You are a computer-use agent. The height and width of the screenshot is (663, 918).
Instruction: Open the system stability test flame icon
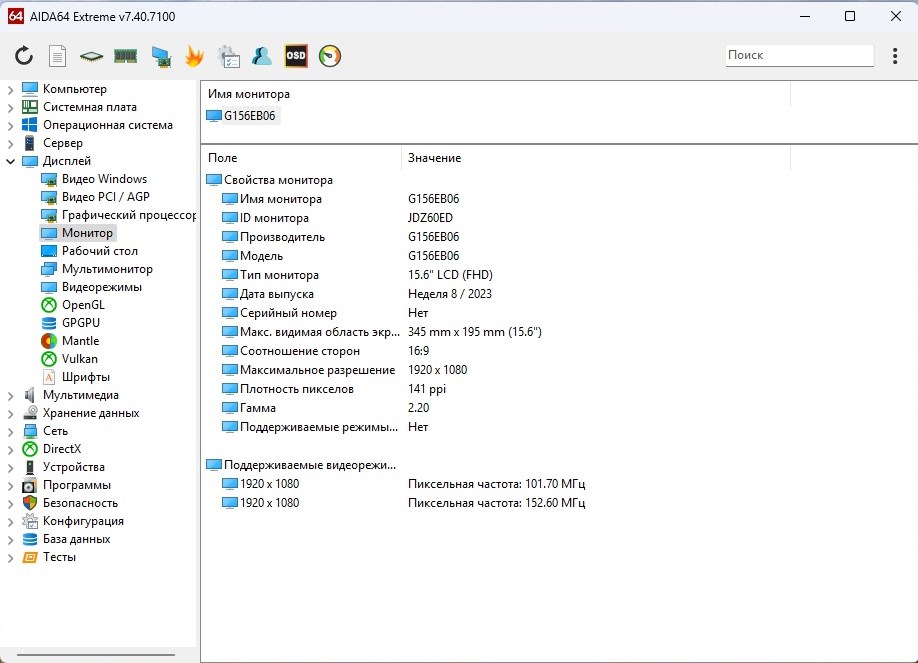tap(194, 56)
